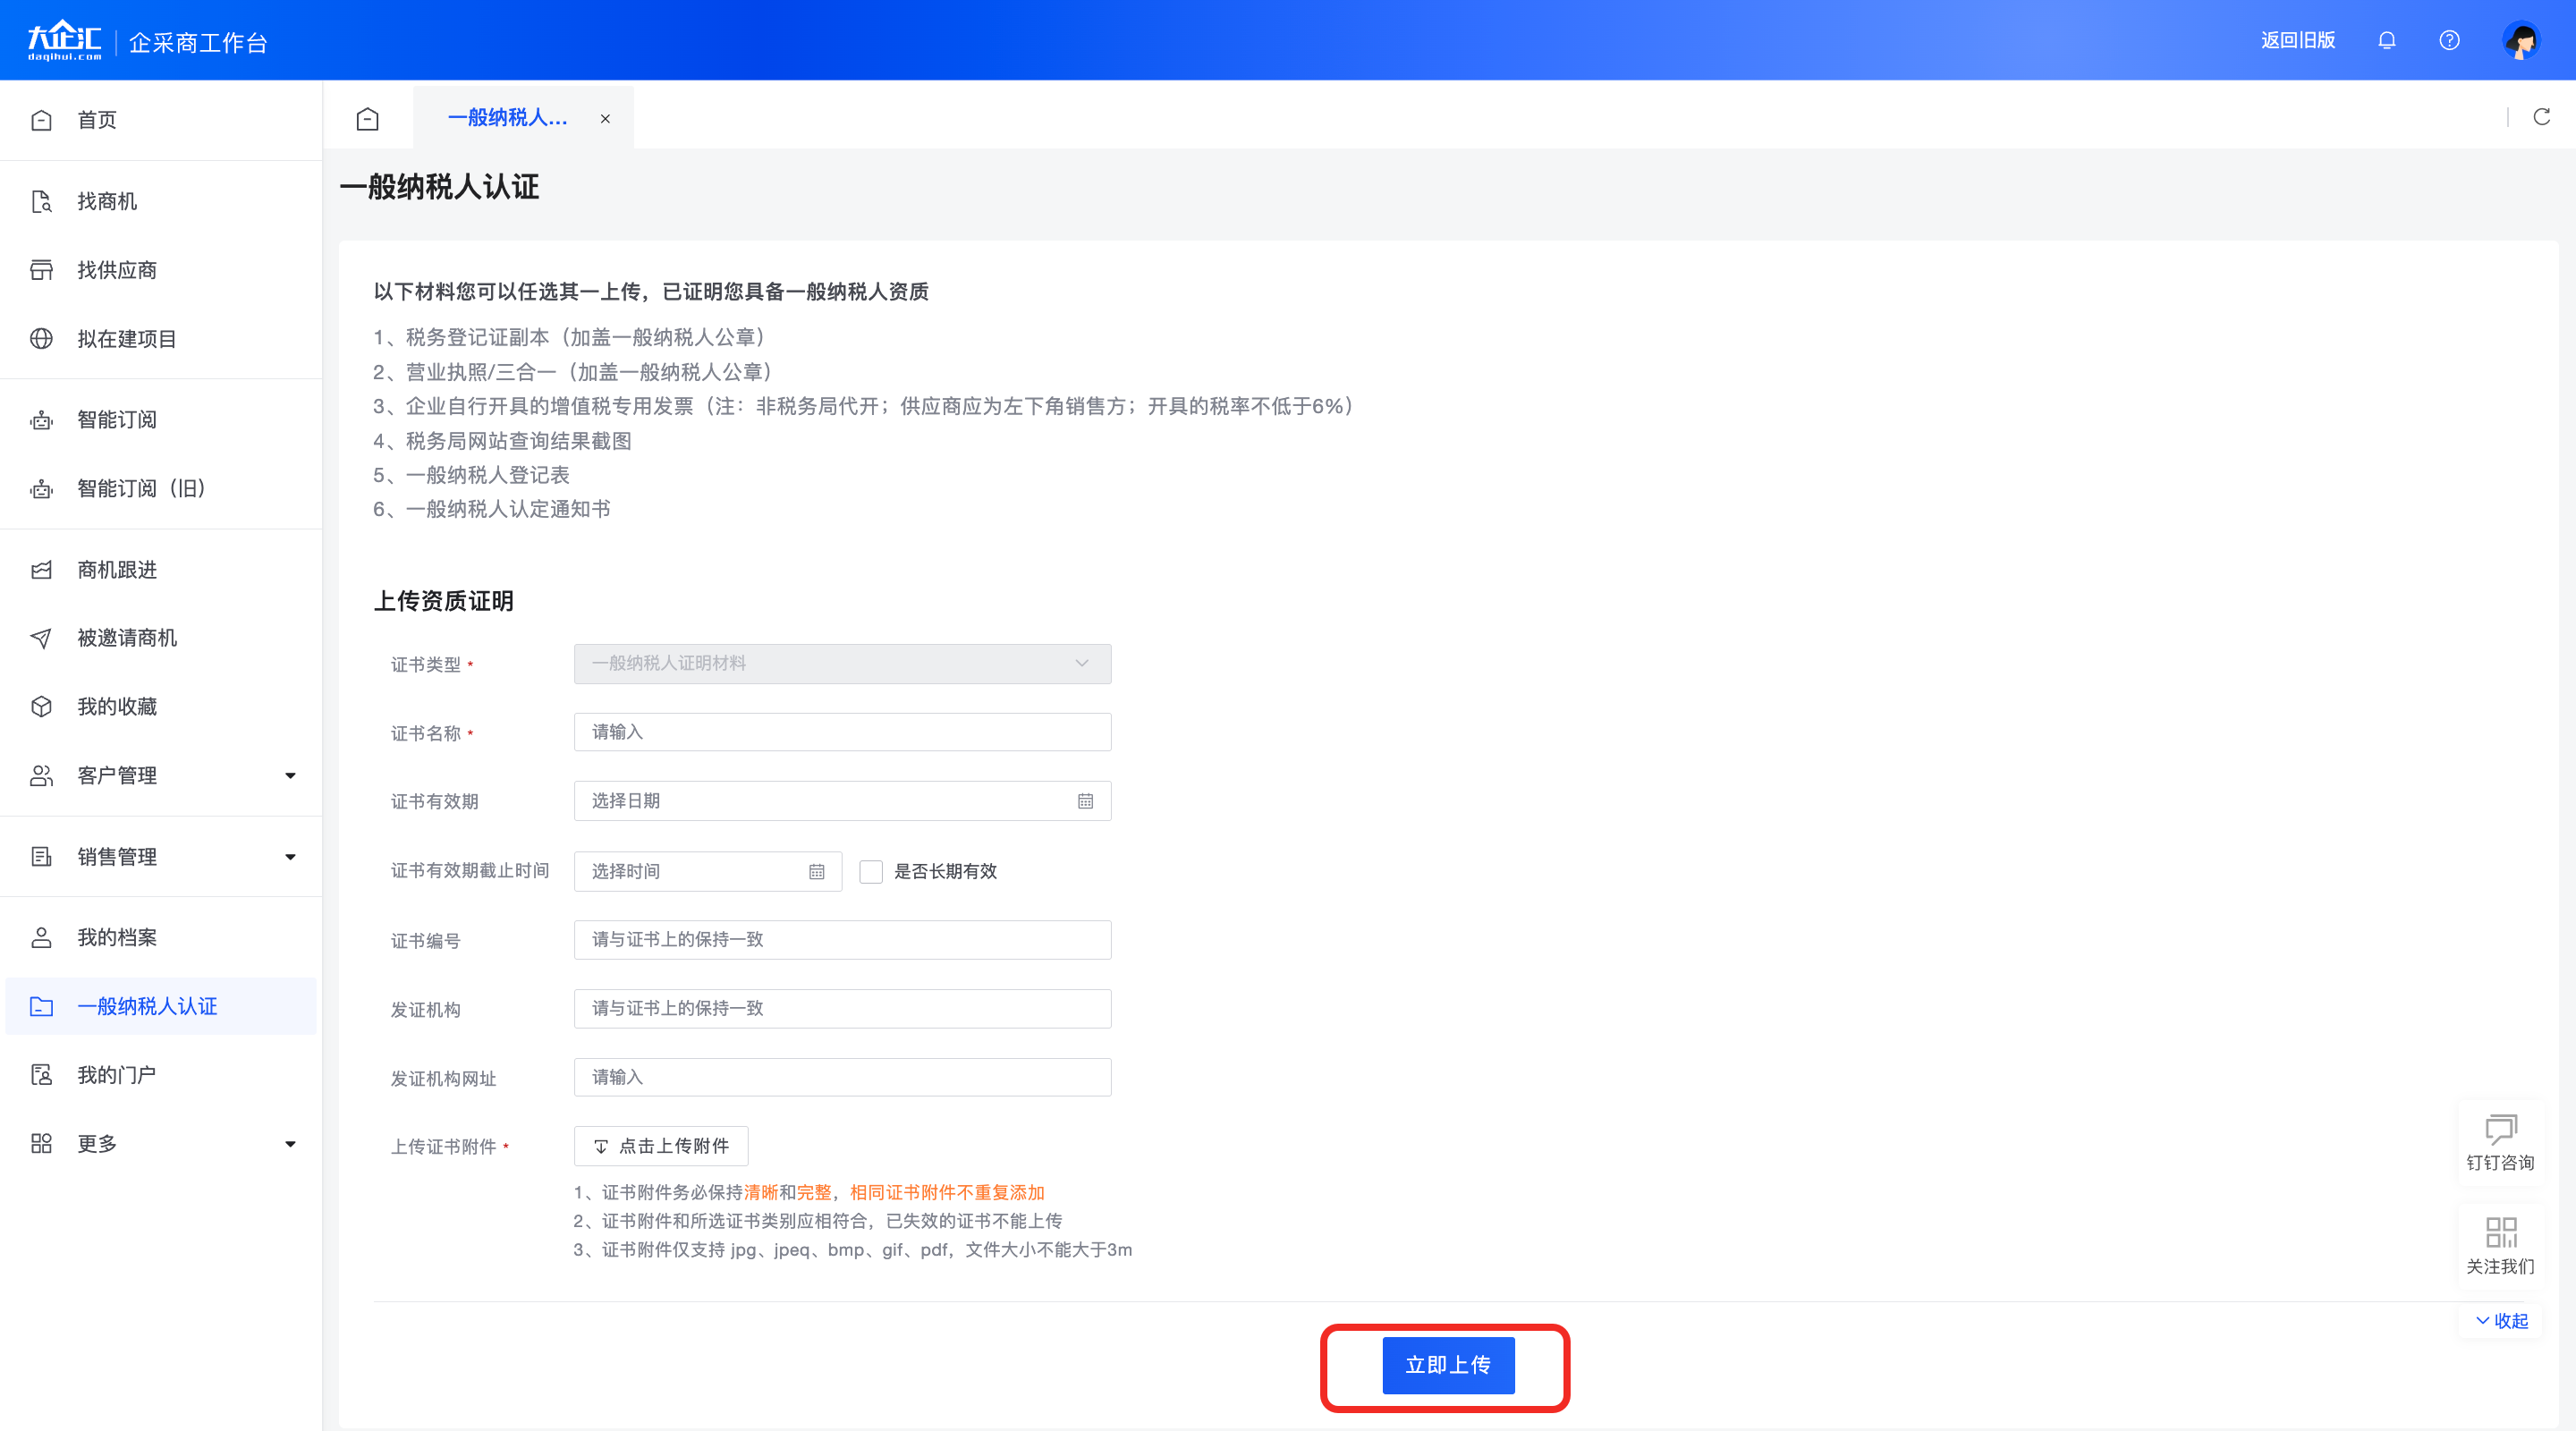The width and height of the screenshot is (2576, 1431).
Task: Click the 找商机 document search icon
Action: point(41,202)
